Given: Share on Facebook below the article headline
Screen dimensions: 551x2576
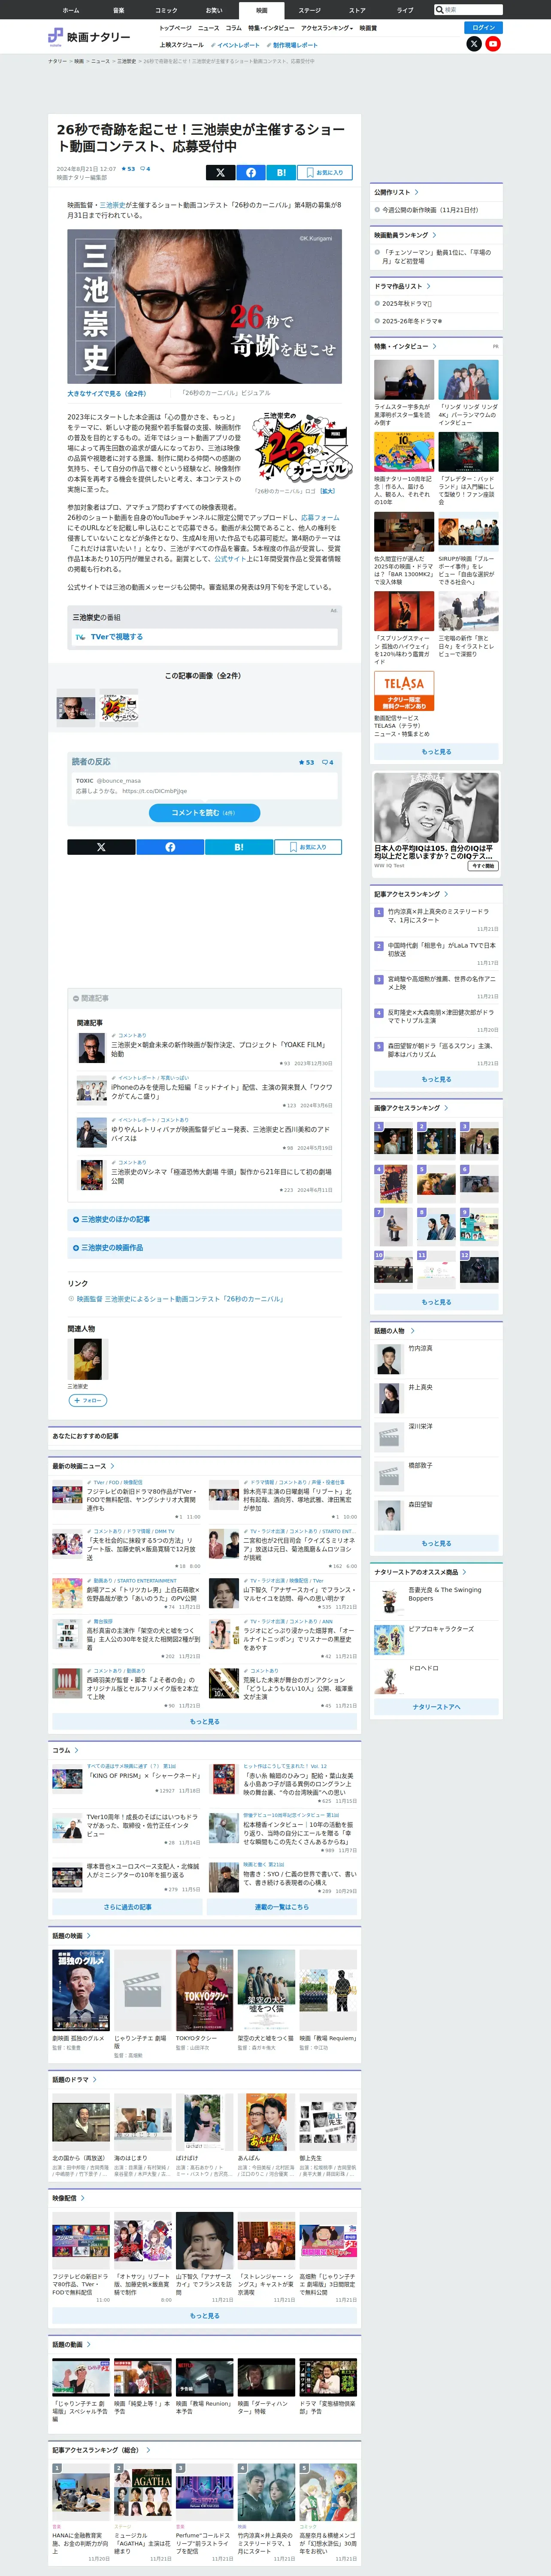Looking at the screenshot, I should click(x=251, y=172).
